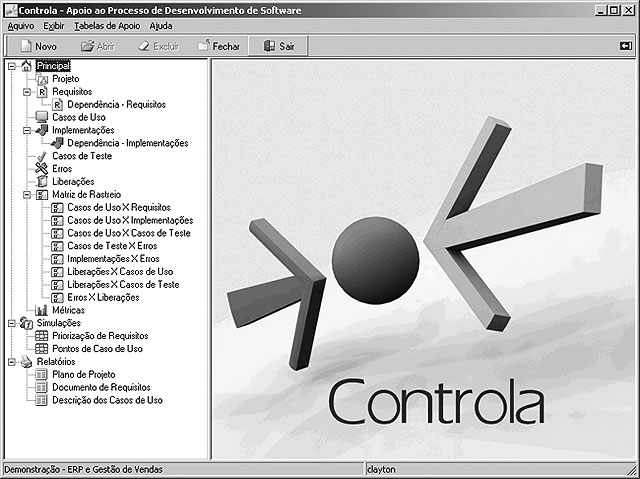The height and width of the screenshot is (479, 640).
Task: Click the bar chart icon beside Métricas
Action: click(x=42, y=310)
